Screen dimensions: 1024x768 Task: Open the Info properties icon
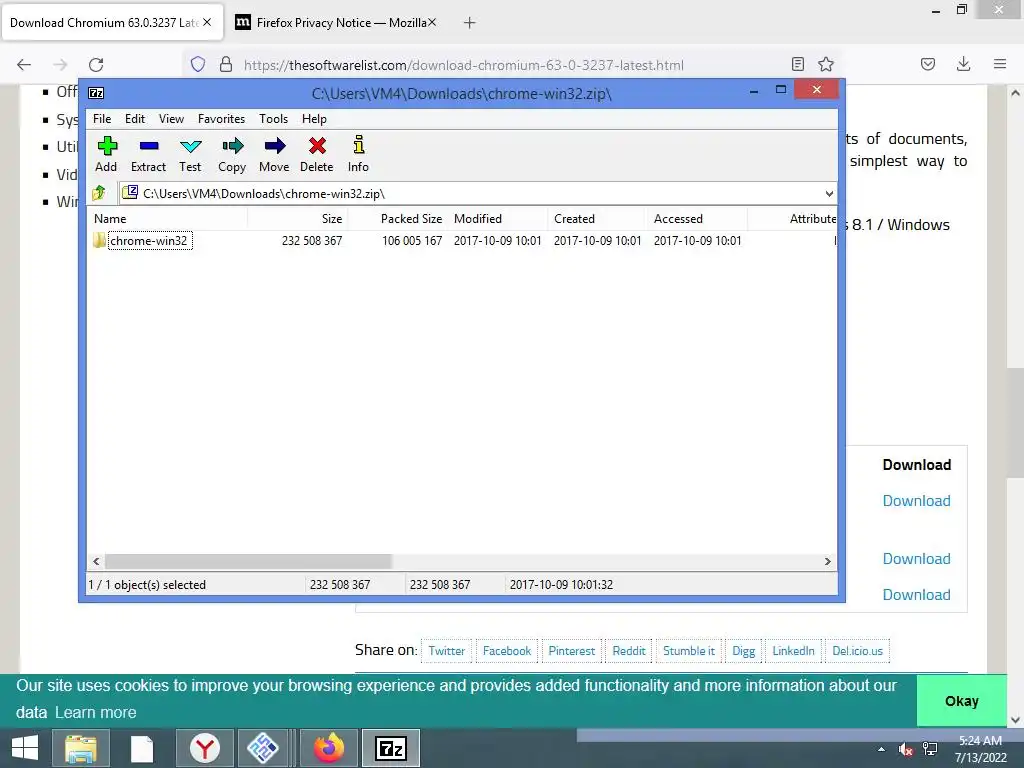tap(359, 144)
